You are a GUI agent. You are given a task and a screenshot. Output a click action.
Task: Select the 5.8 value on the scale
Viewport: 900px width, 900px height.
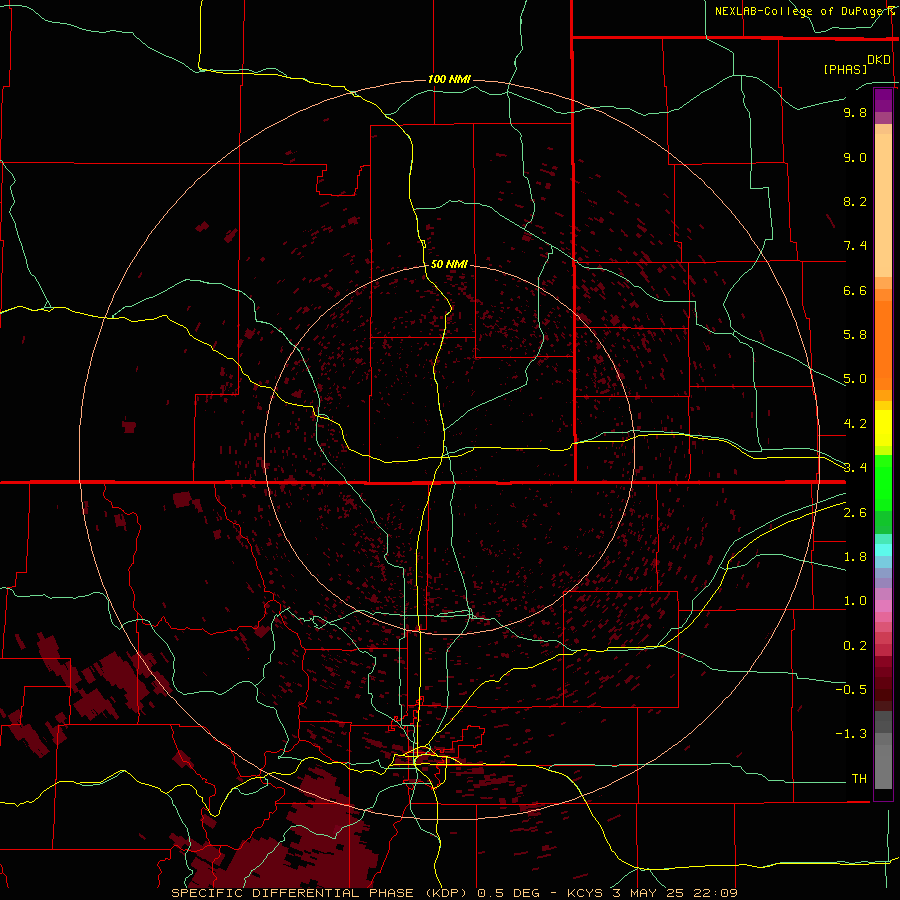(x=855, y=335)
